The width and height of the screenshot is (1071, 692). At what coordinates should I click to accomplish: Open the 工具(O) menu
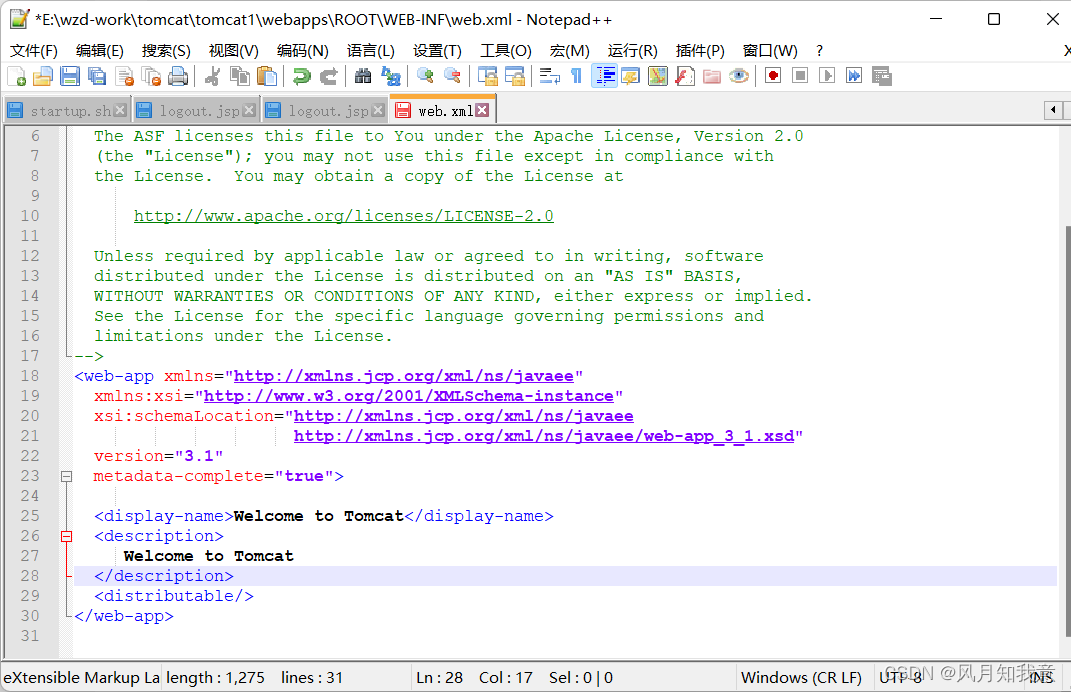(505, 51)
